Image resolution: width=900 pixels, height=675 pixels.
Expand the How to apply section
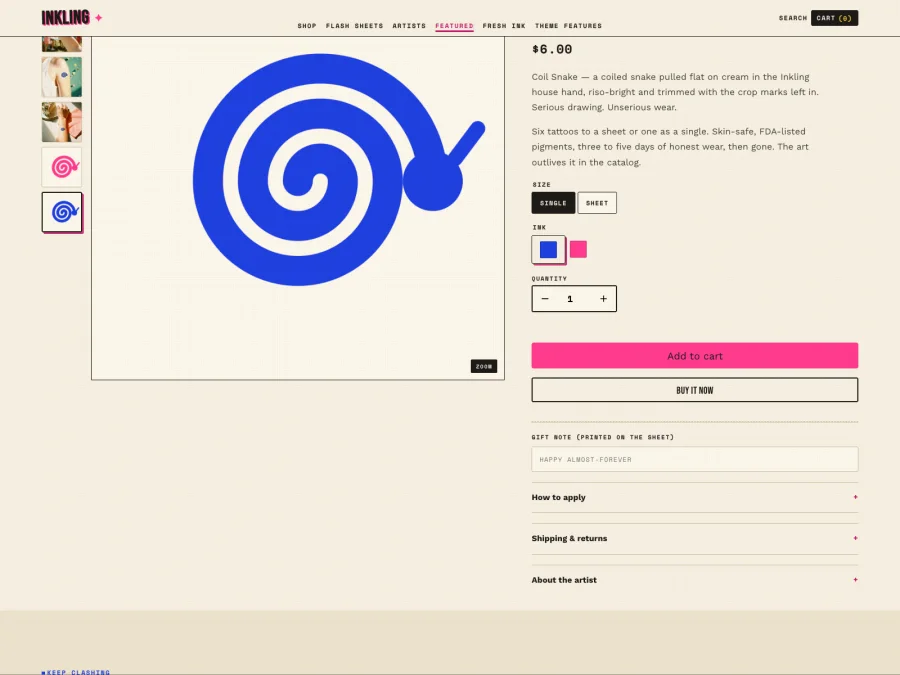coord(695,497)
